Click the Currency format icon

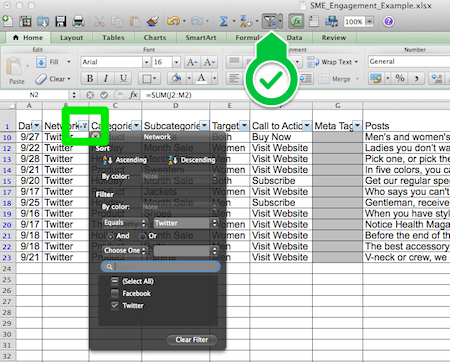(x=376, y=79)
